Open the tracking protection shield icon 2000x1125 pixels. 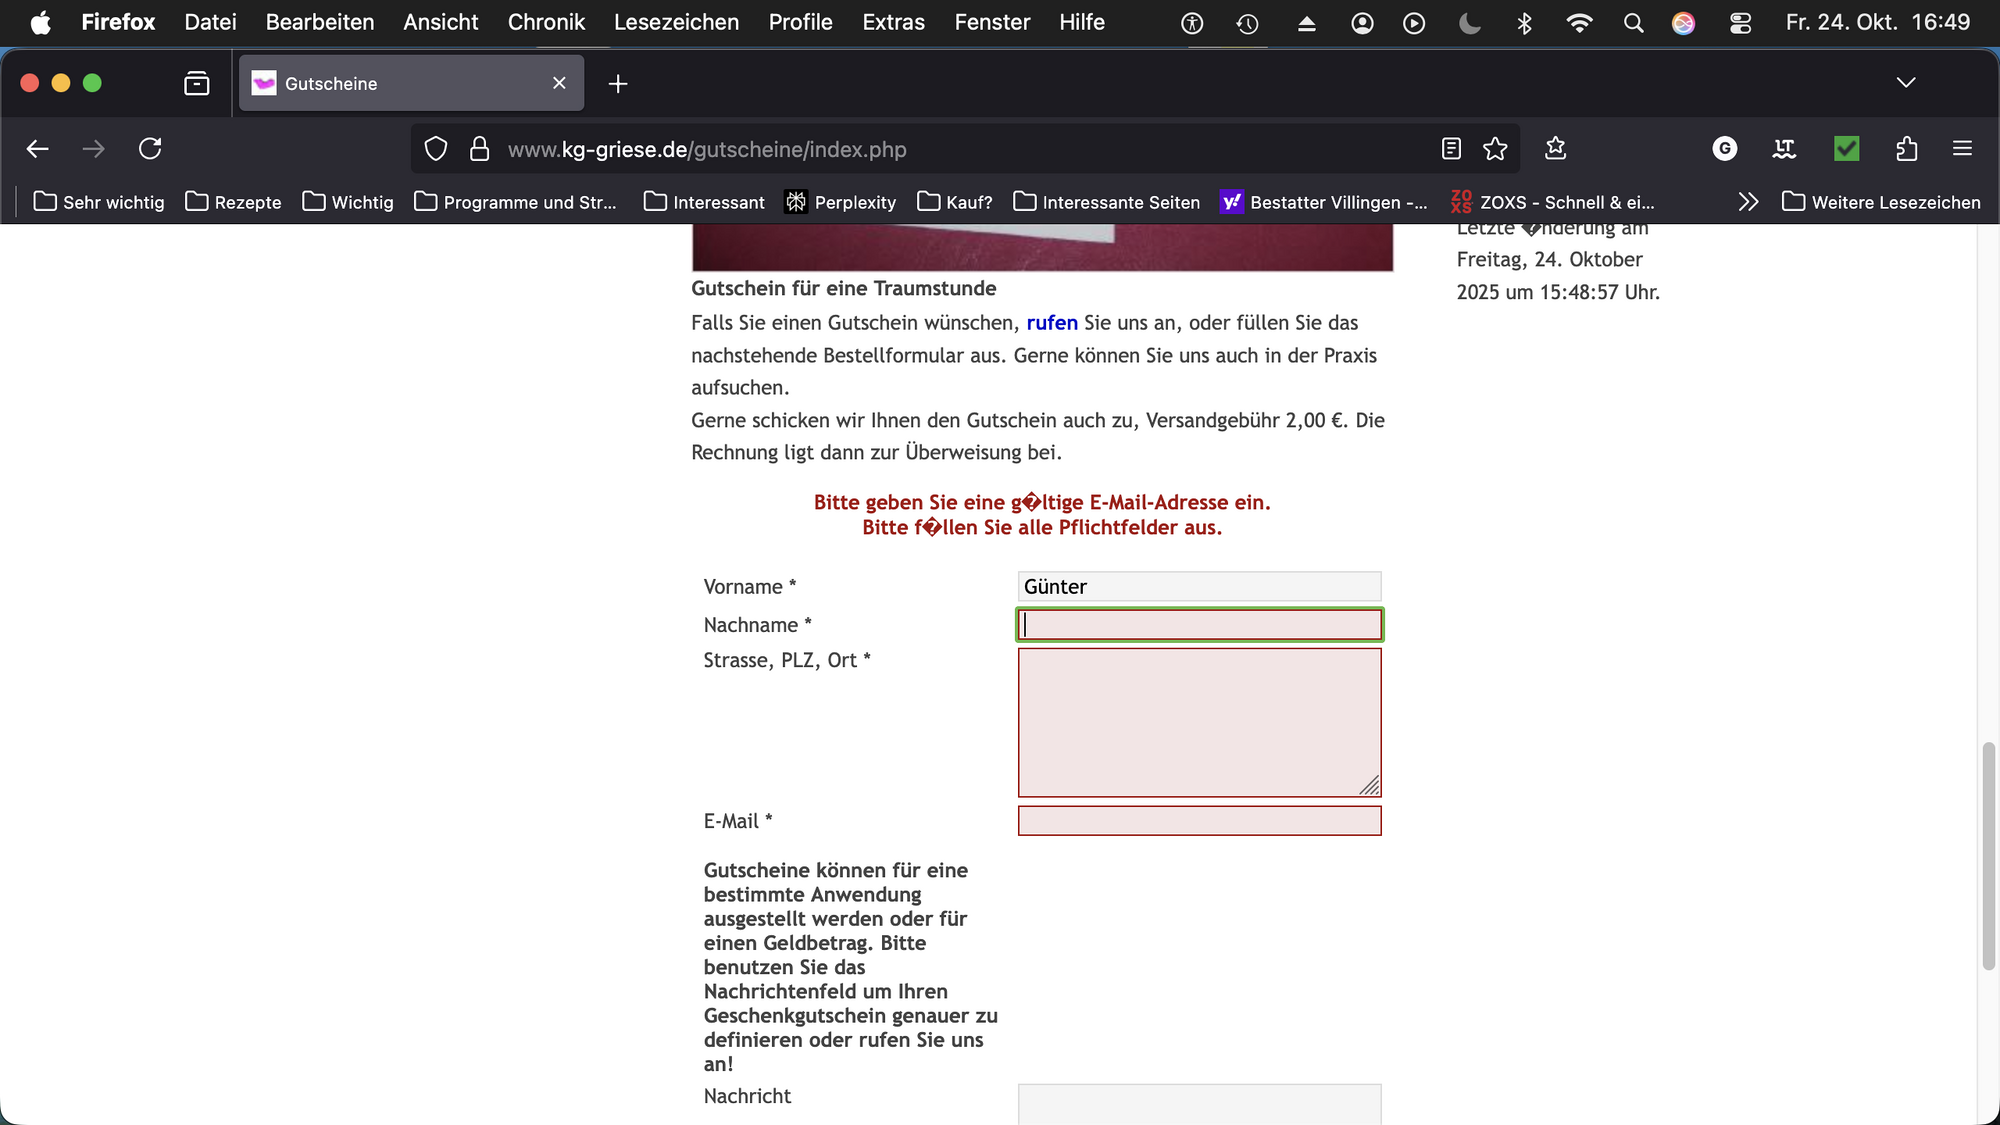click(436, 149)
